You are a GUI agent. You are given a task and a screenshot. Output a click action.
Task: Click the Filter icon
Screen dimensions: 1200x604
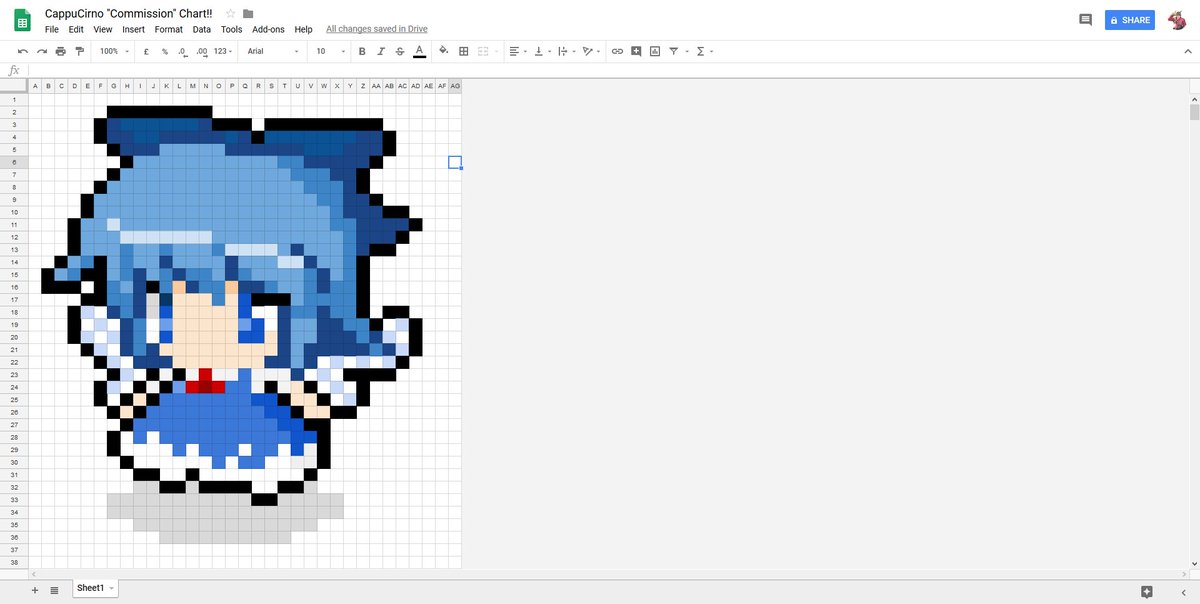pyautogui.click(x=676, y=51)
